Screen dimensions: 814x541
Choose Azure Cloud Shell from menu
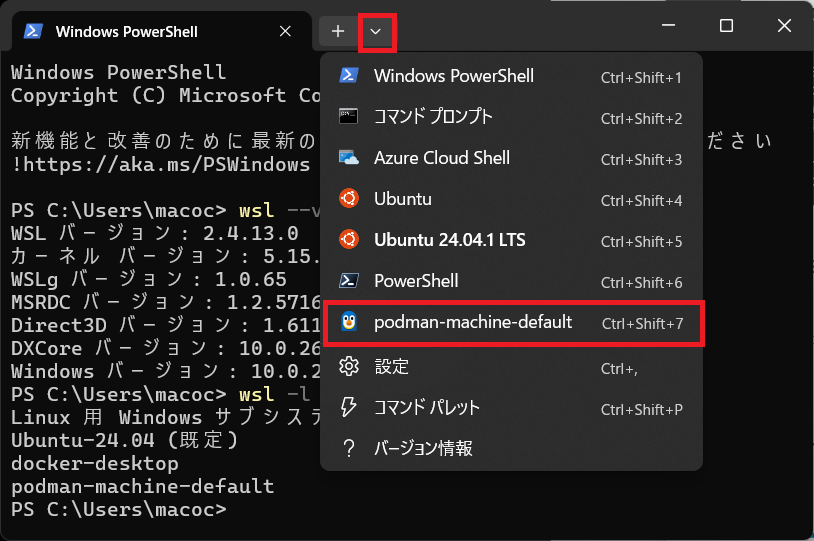click(441, 158)
